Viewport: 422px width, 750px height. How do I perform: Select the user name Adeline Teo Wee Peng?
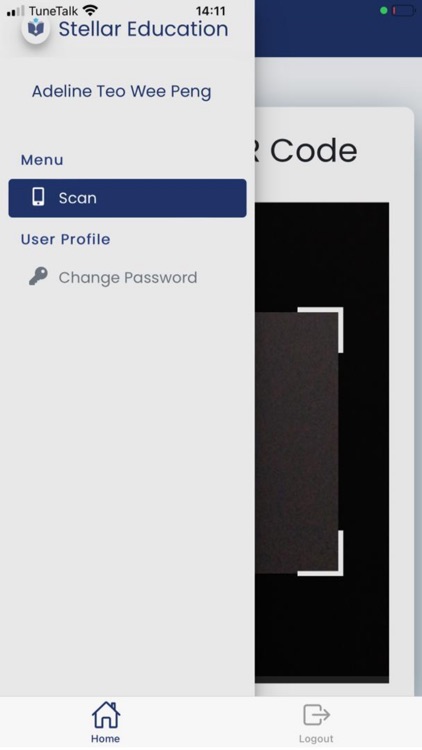coord(122,91)
